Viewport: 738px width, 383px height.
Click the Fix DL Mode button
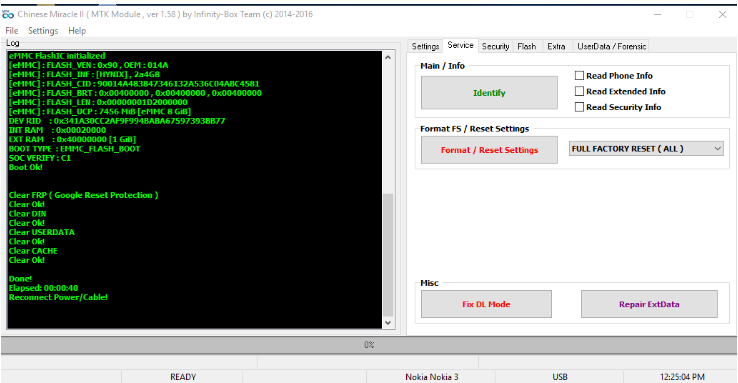click(486, 304)
